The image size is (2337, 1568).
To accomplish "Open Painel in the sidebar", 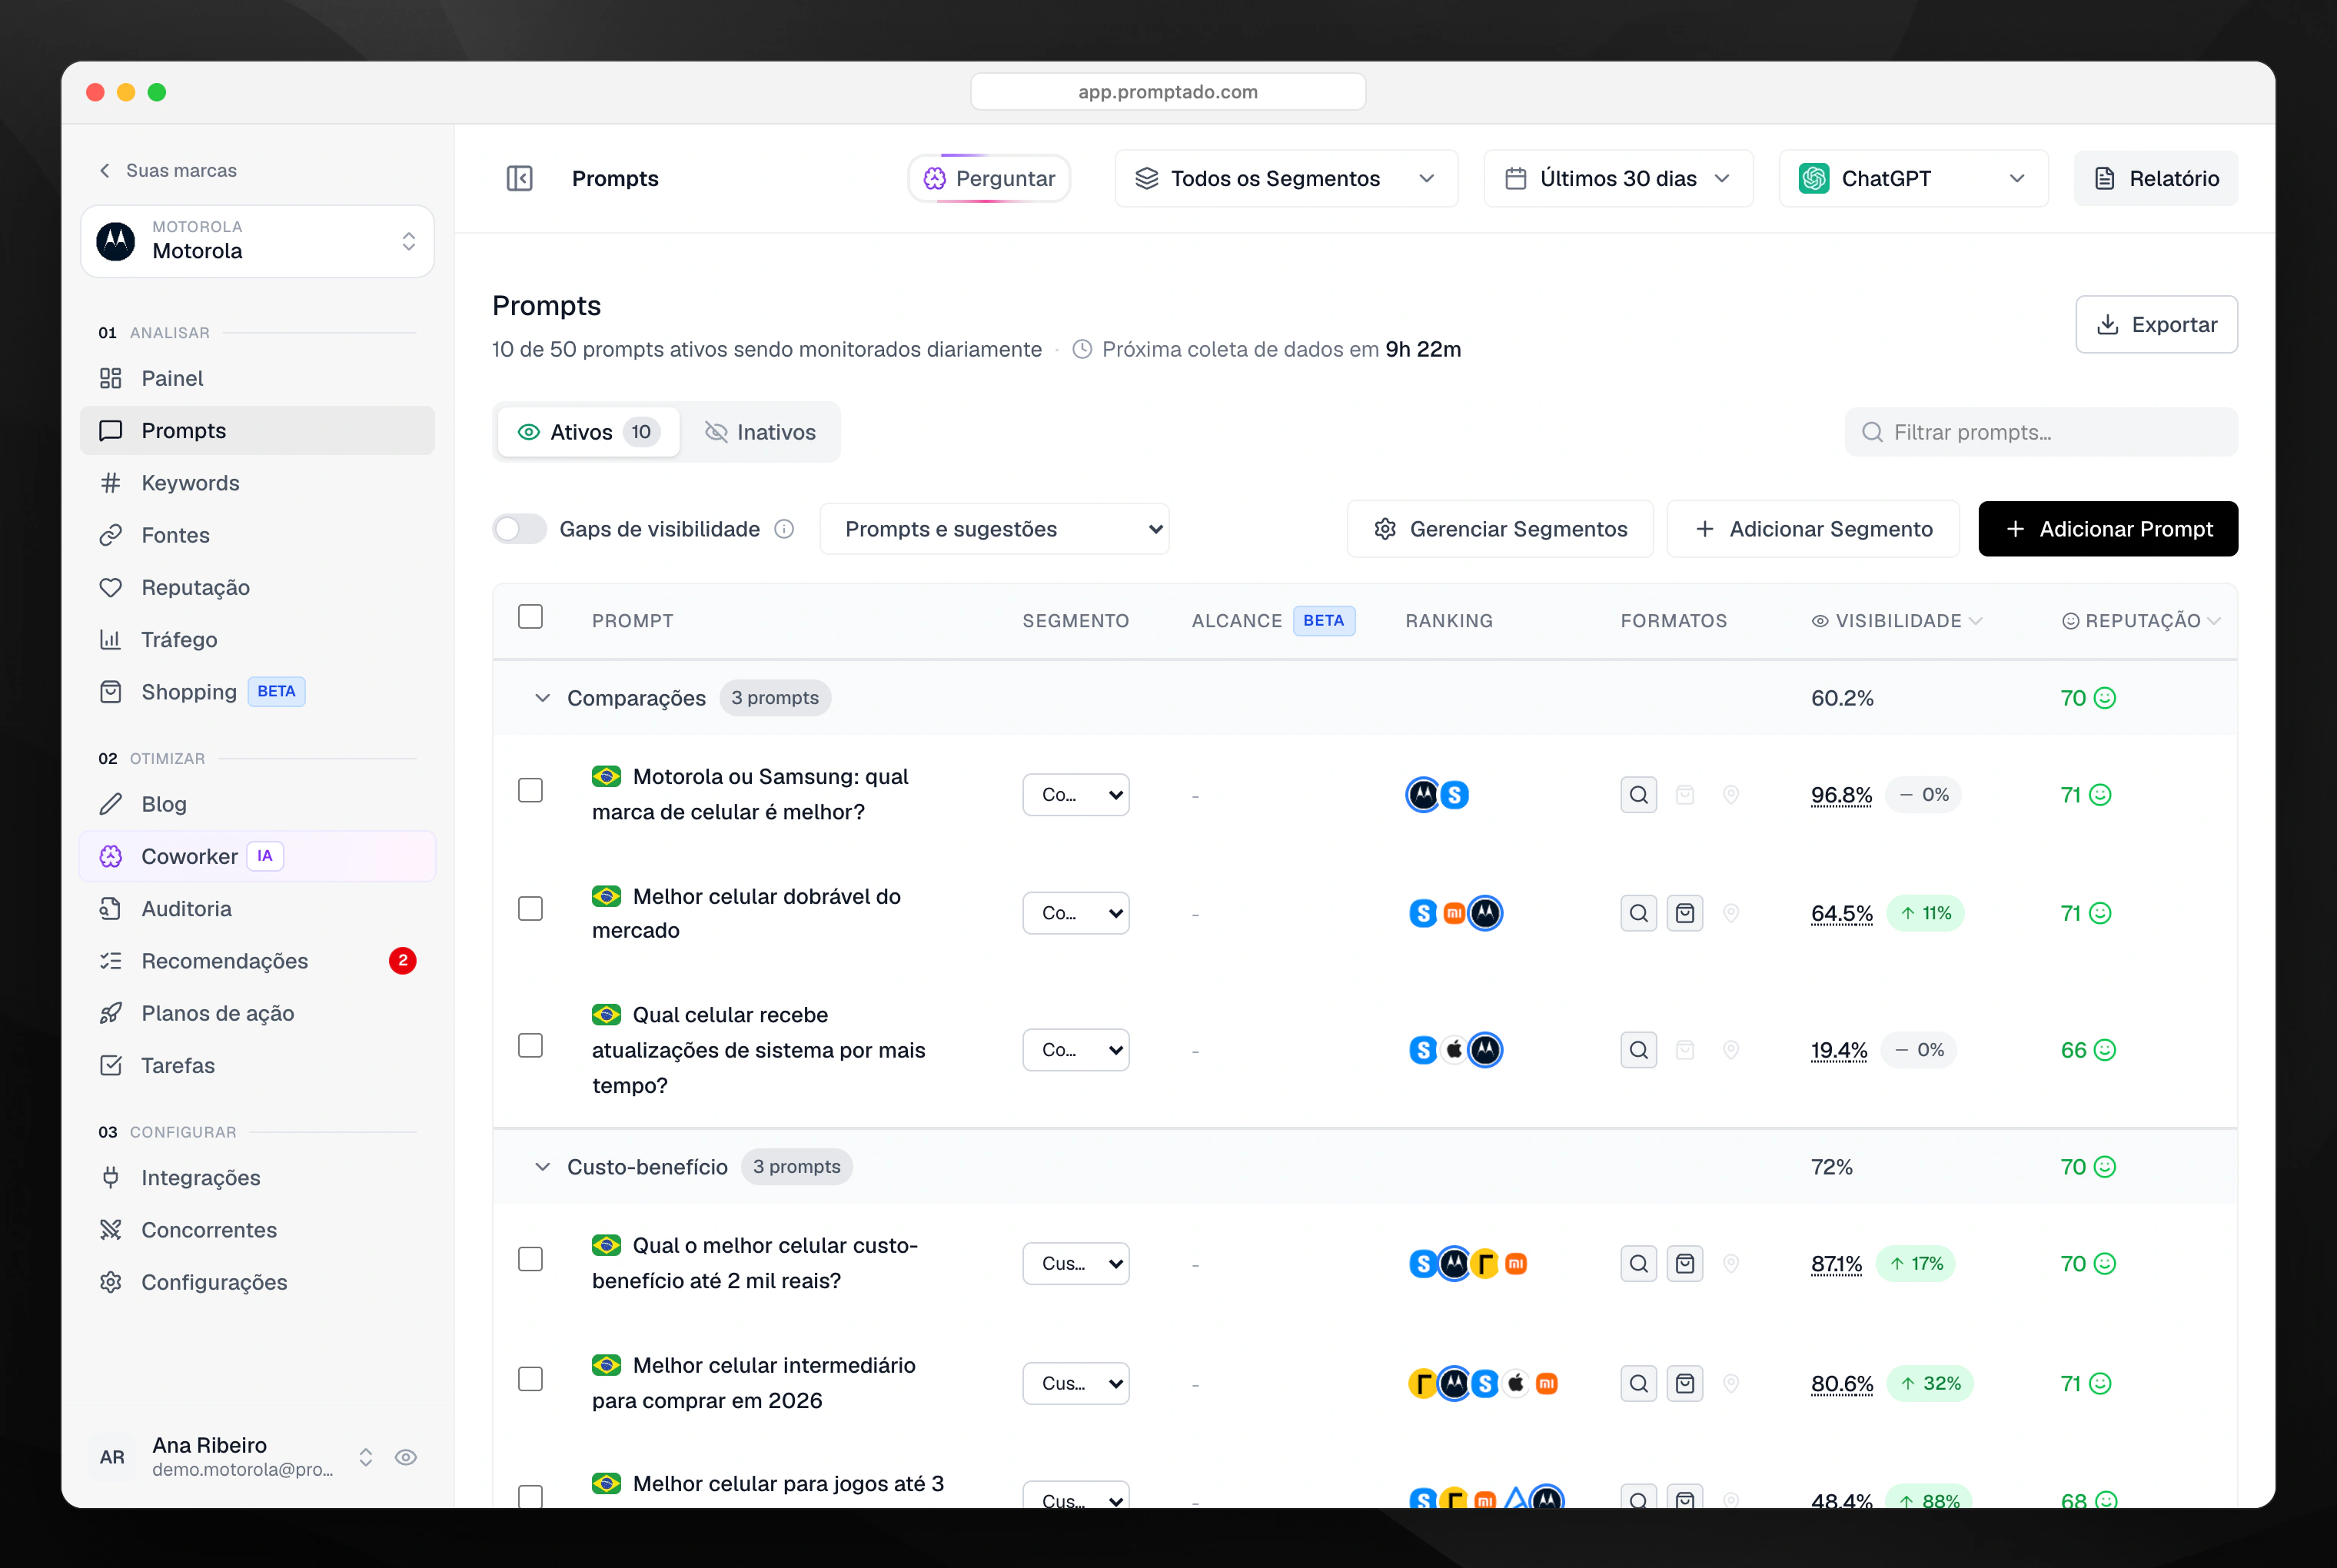I will click(257, 378).
